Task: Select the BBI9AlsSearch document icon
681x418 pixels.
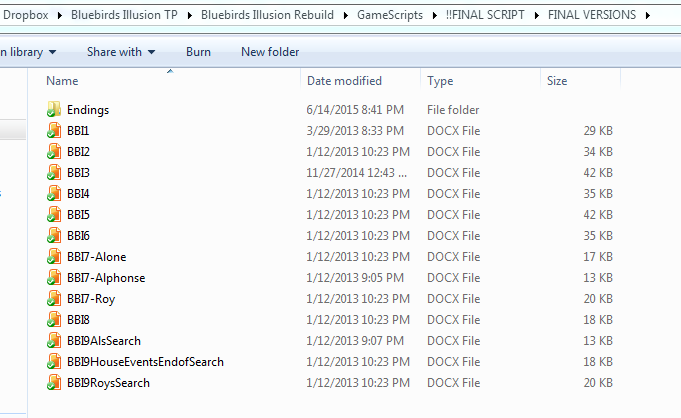Action: pos(54,341)
